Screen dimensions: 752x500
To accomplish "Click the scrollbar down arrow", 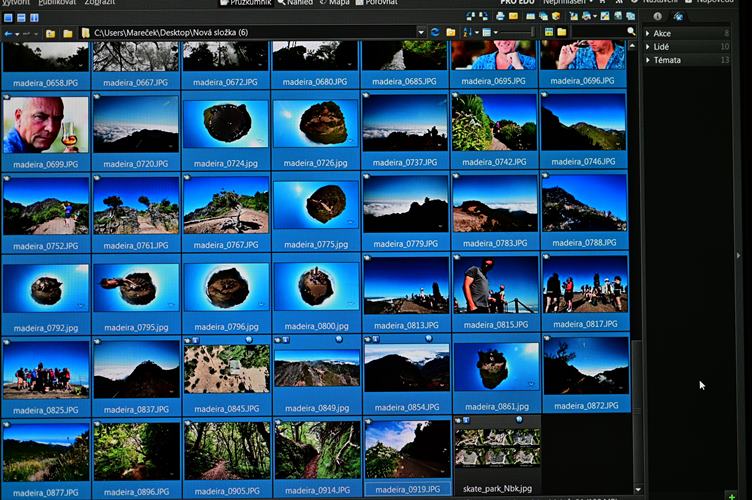I will click(638, 489).
